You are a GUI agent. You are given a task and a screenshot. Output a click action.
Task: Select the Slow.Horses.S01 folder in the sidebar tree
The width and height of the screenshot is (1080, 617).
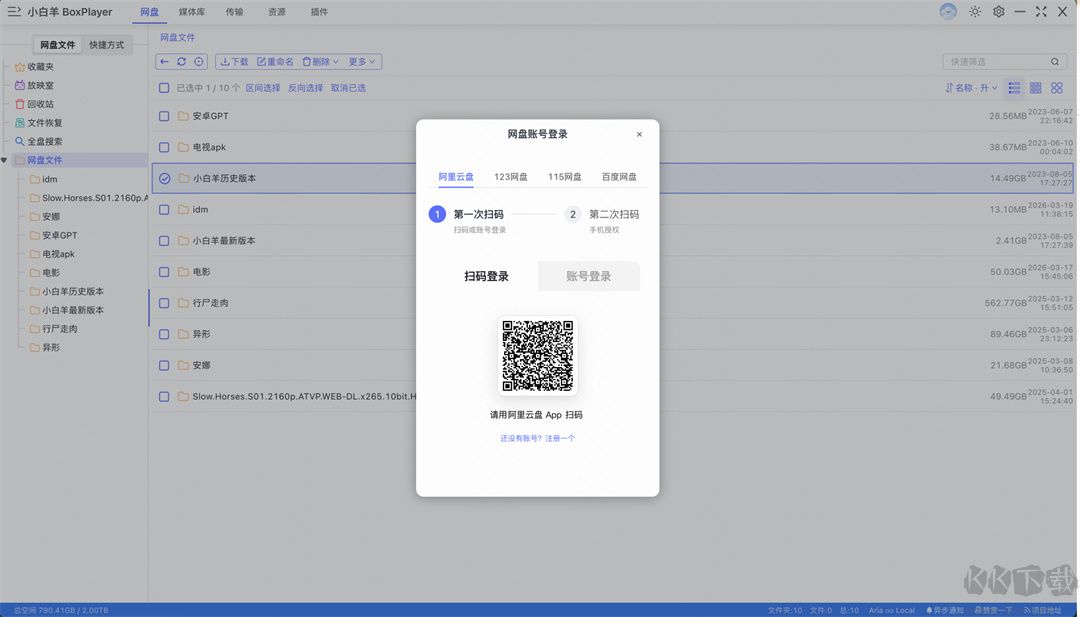[88, 198]
